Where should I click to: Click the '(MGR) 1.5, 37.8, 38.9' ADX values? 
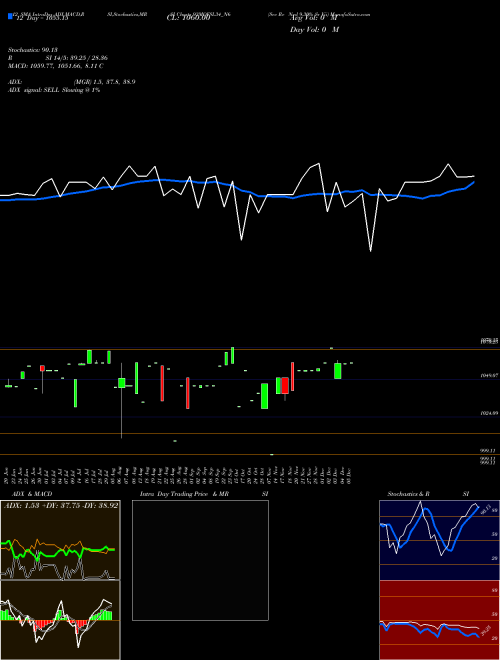(104, 82)
